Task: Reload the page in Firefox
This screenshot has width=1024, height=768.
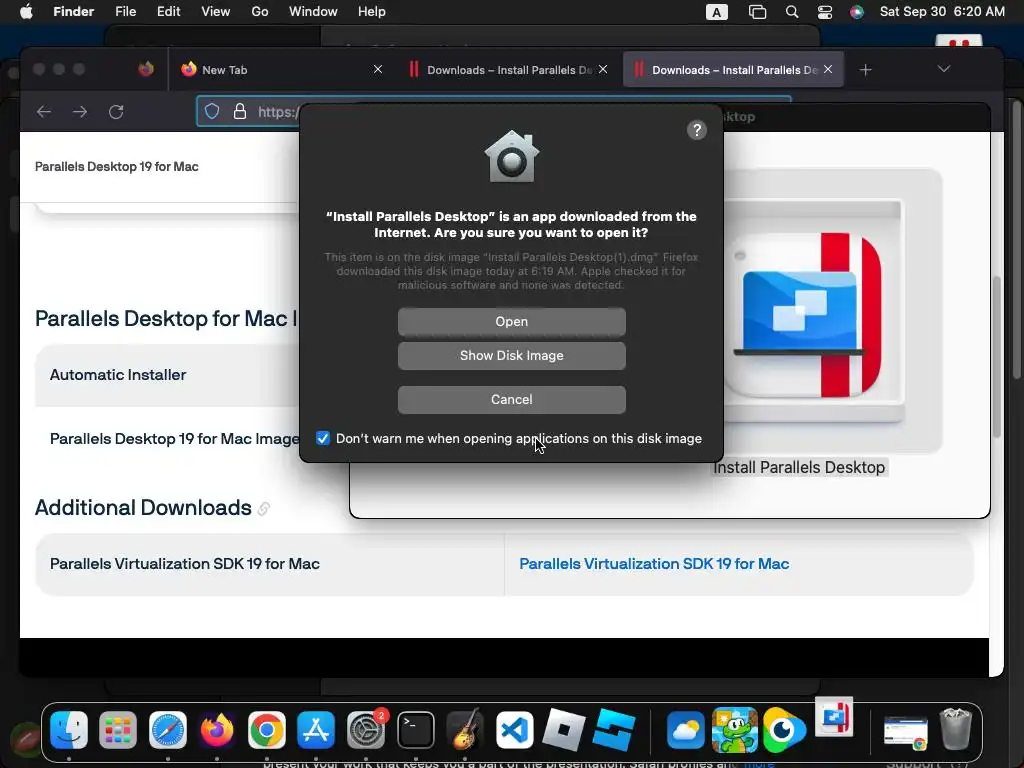Action: 116,112
